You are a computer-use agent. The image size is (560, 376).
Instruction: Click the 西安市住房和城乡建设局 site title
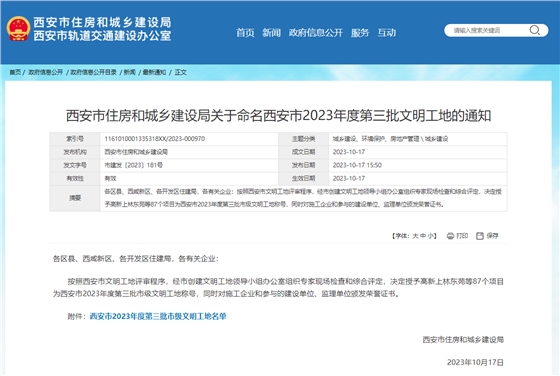click(102, 22)
